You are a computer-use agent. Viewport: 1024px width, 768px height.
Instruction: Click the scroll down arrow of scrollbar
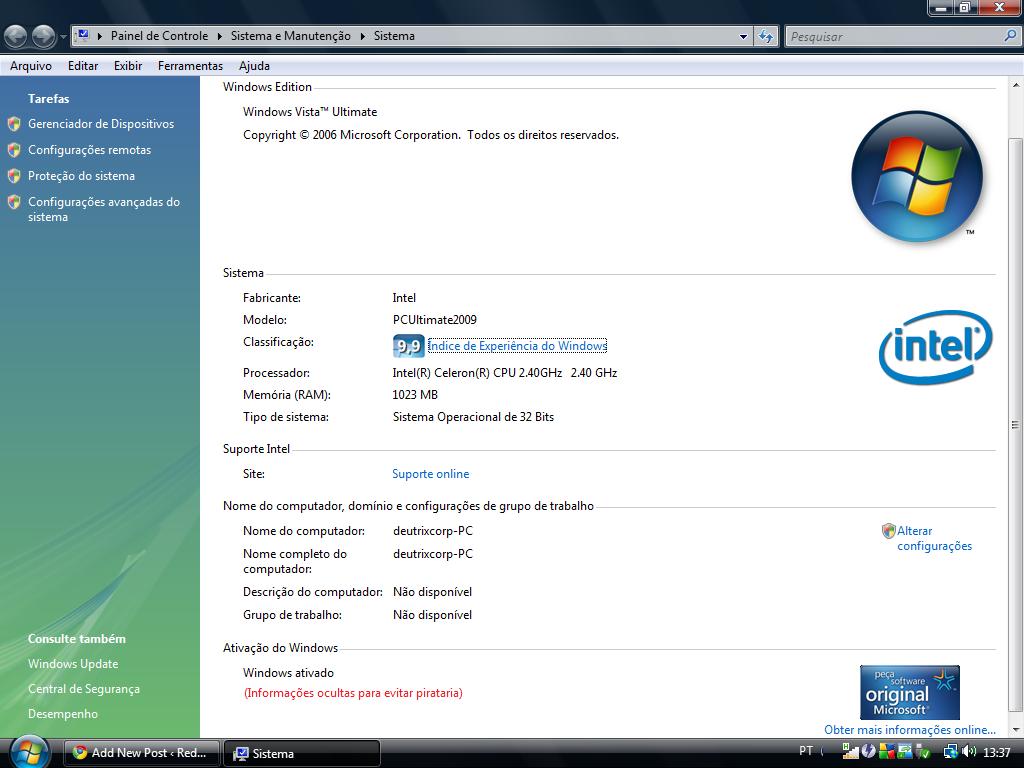[1016, 730]
